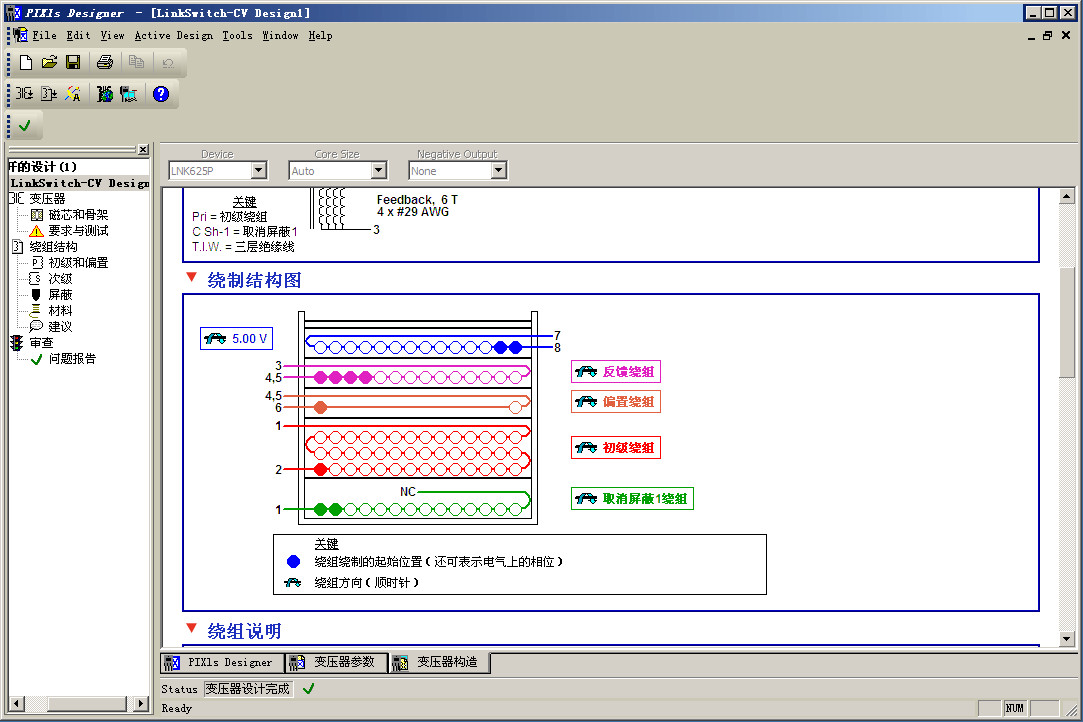1083x722 pixels.
Task: Select 初级和偏置 tree item
Action: point(78,263)
